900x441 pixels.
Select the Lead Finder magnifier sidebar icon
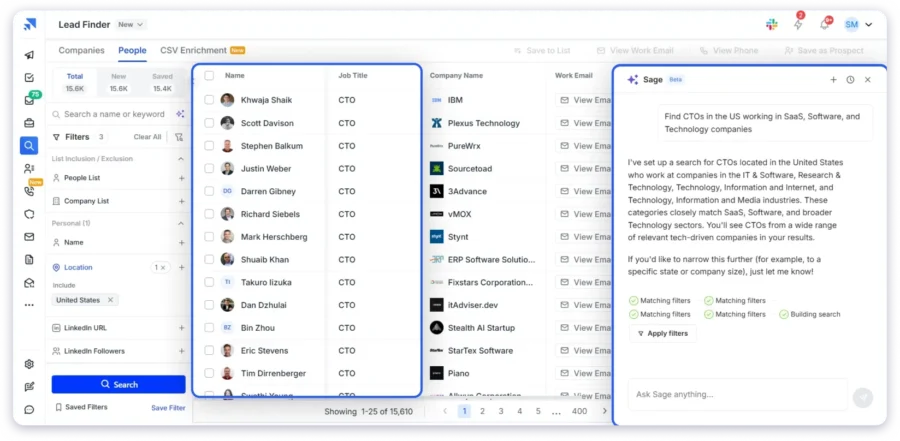tap(29, 146)
